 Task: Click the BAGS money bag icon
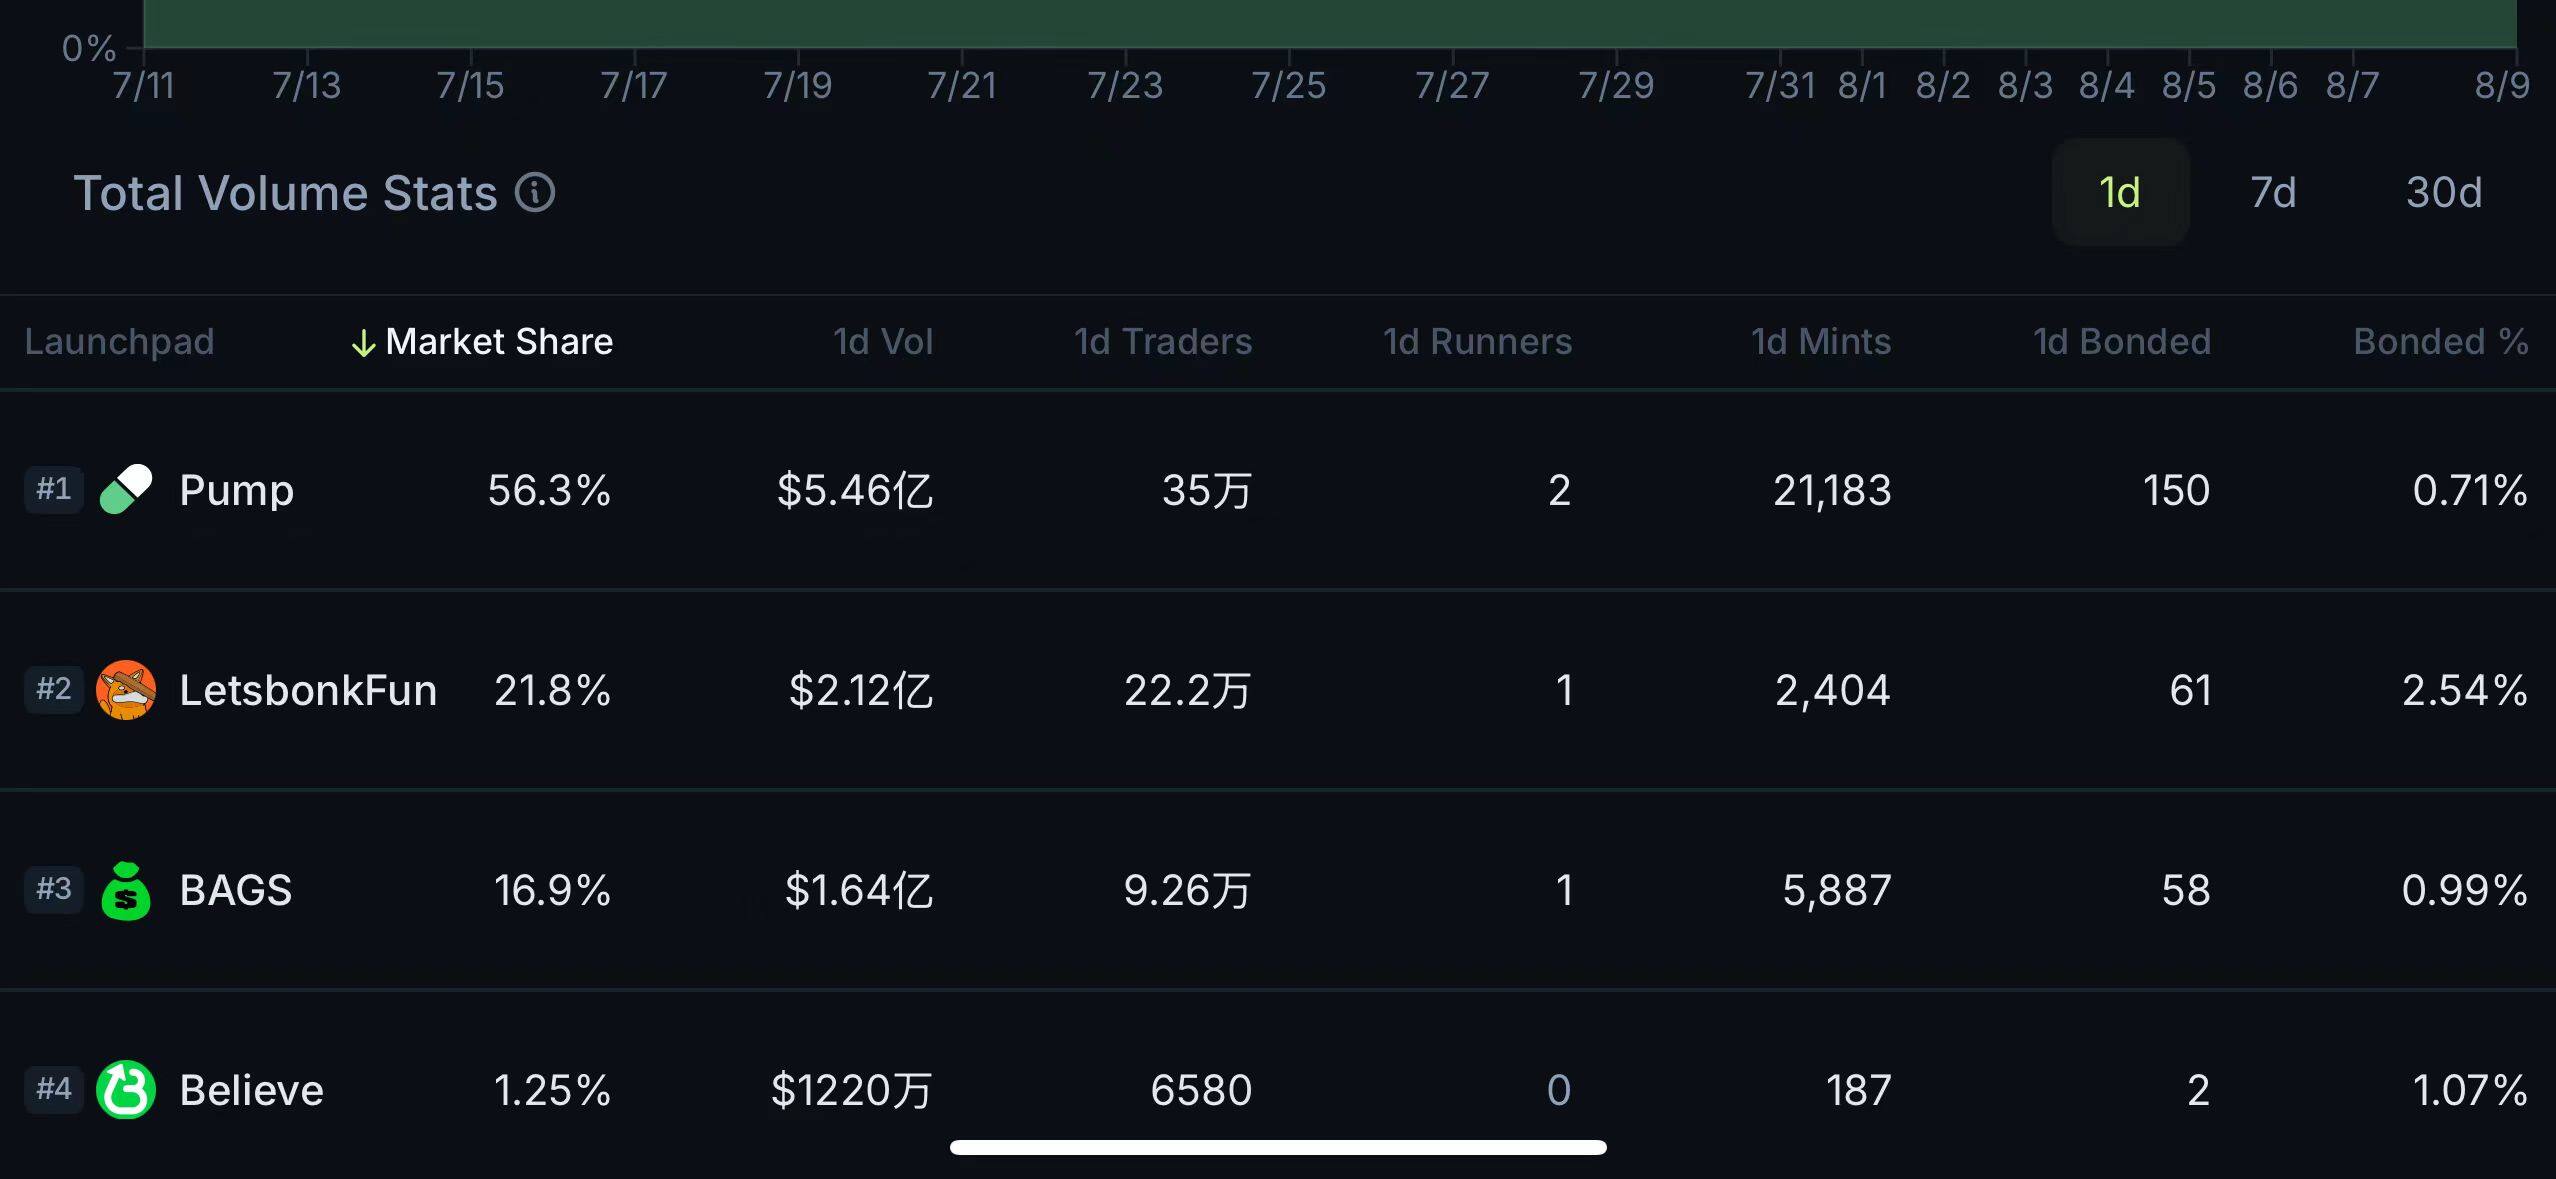(x=126, y=890)
